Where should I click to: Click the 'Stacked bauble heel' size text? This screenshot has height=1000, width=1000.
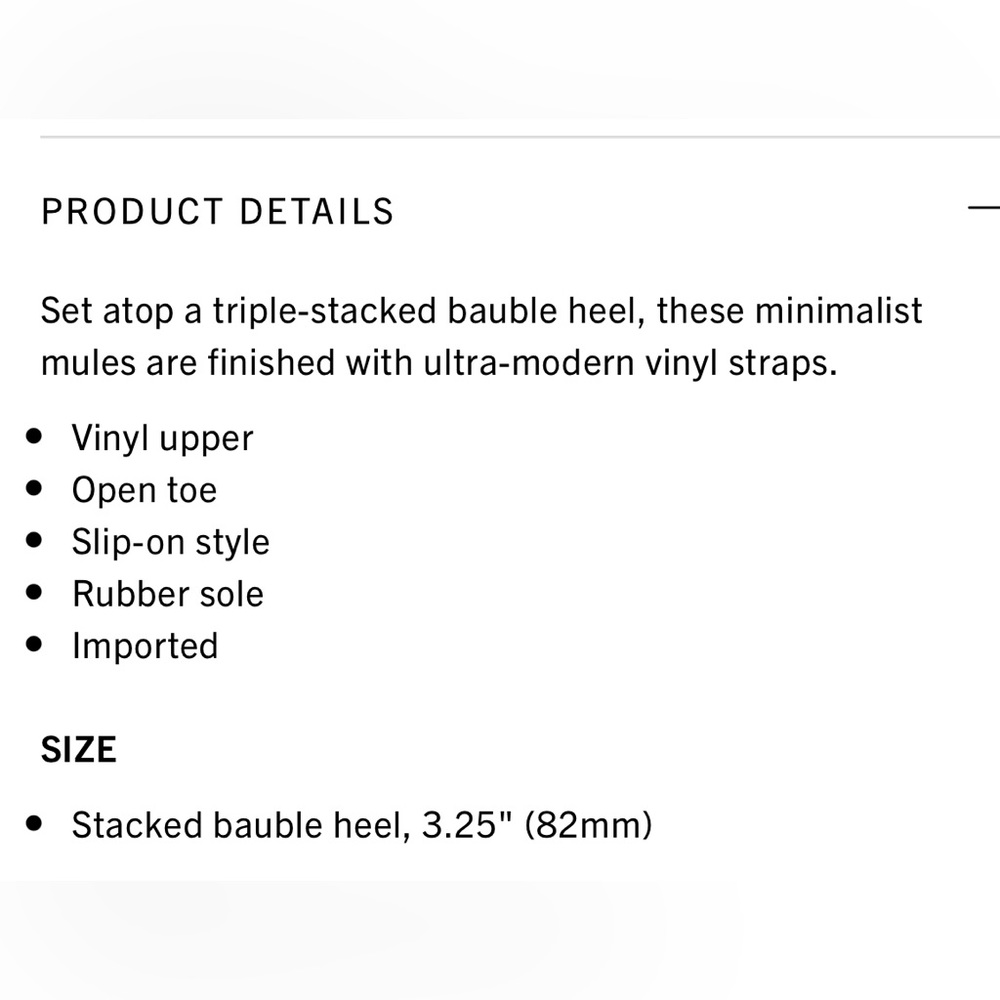click(x=236, y=826)
